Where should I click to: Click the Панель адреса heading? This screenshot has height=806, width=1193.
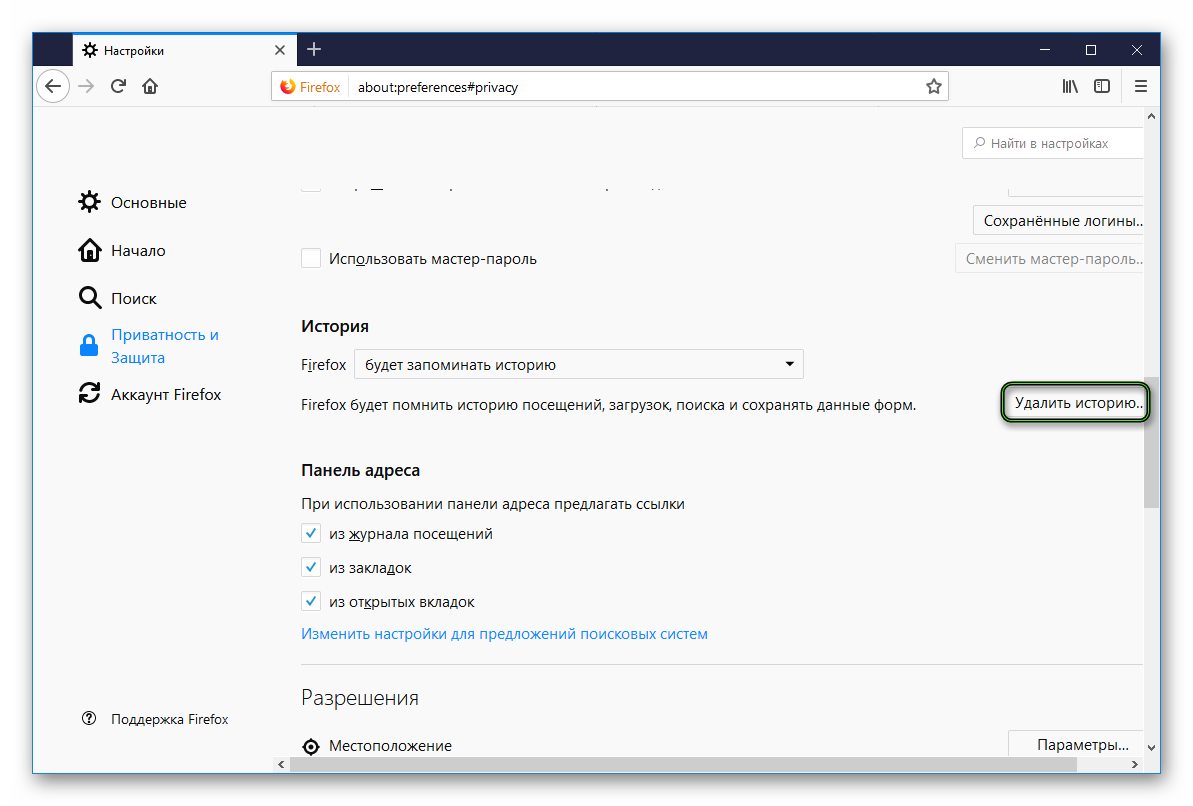[361, 470]
